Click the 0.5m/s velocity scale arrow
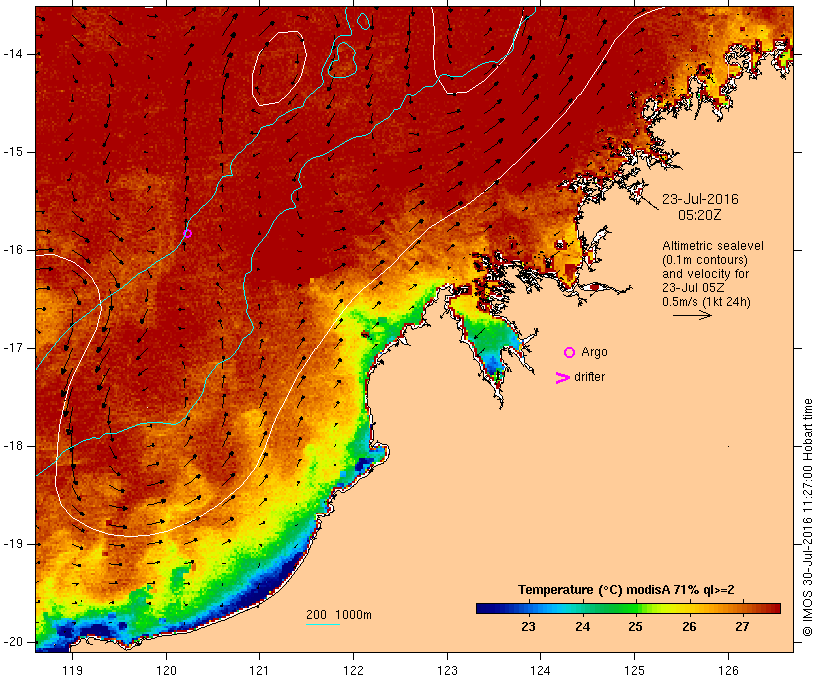The height and width of the screenshot is (680, 820). coord(692,315)
